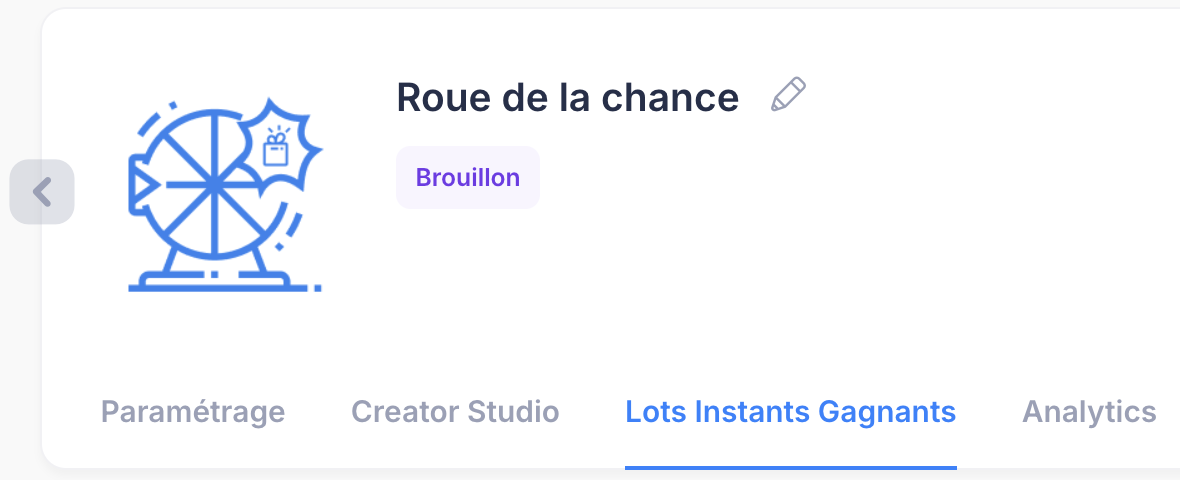Click the blue underline beneath the active tab

coord(790,467)
